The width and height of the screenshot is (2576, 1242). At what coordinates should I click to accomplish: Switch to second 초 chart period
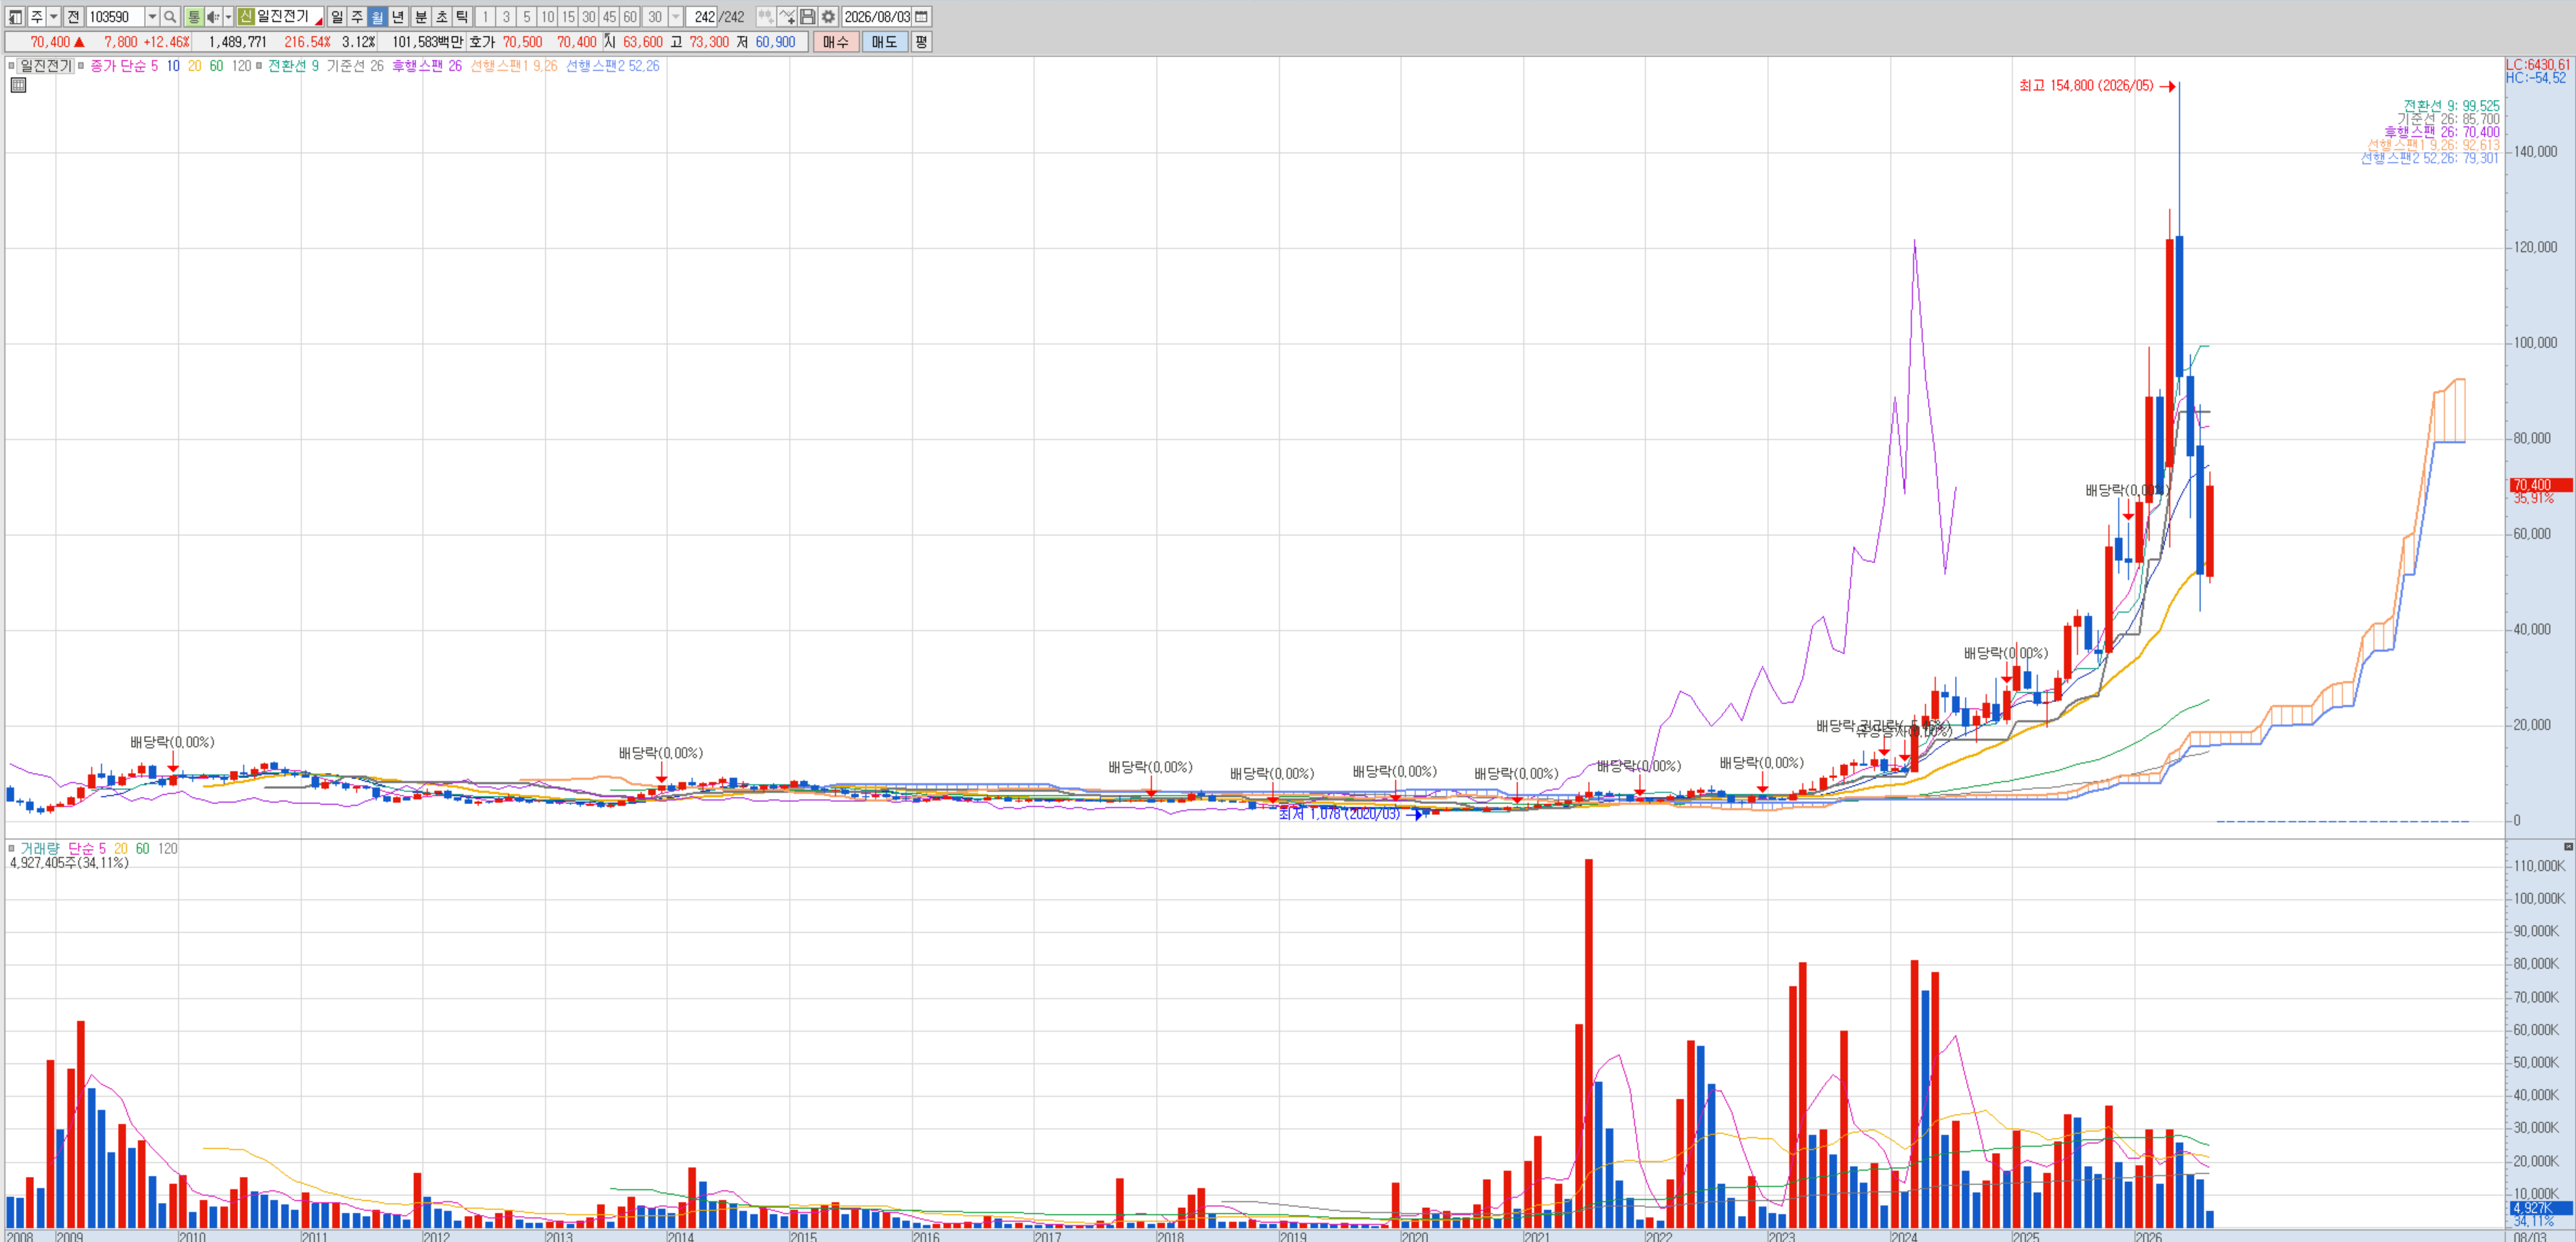(x=441, y=17)
